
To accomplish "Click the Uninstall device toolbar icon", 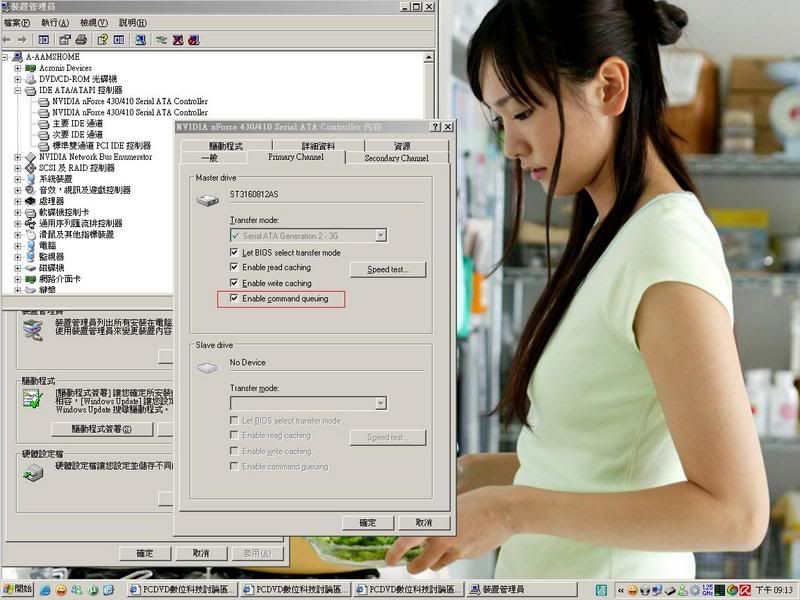I will (178, 40).
